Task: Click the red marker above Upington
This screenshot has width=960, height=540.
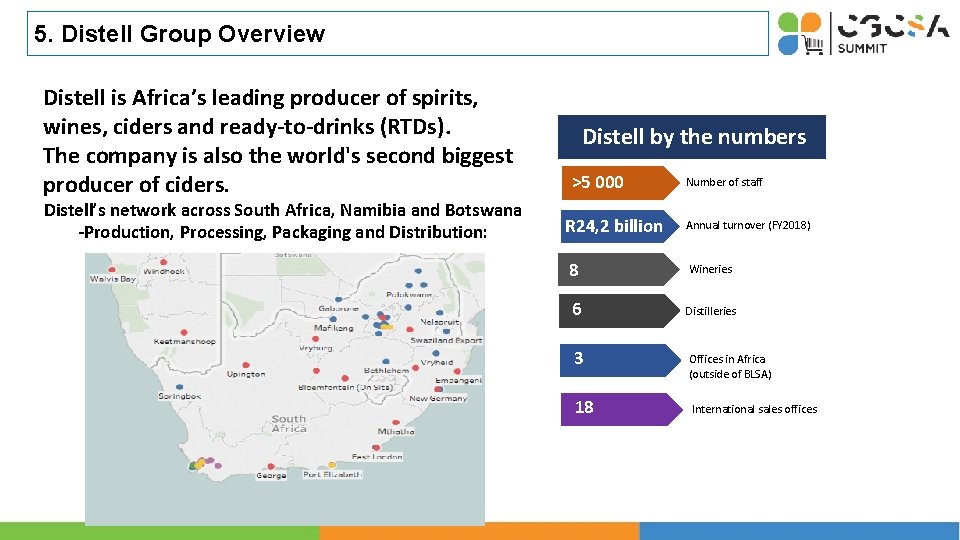Action: 246,365
